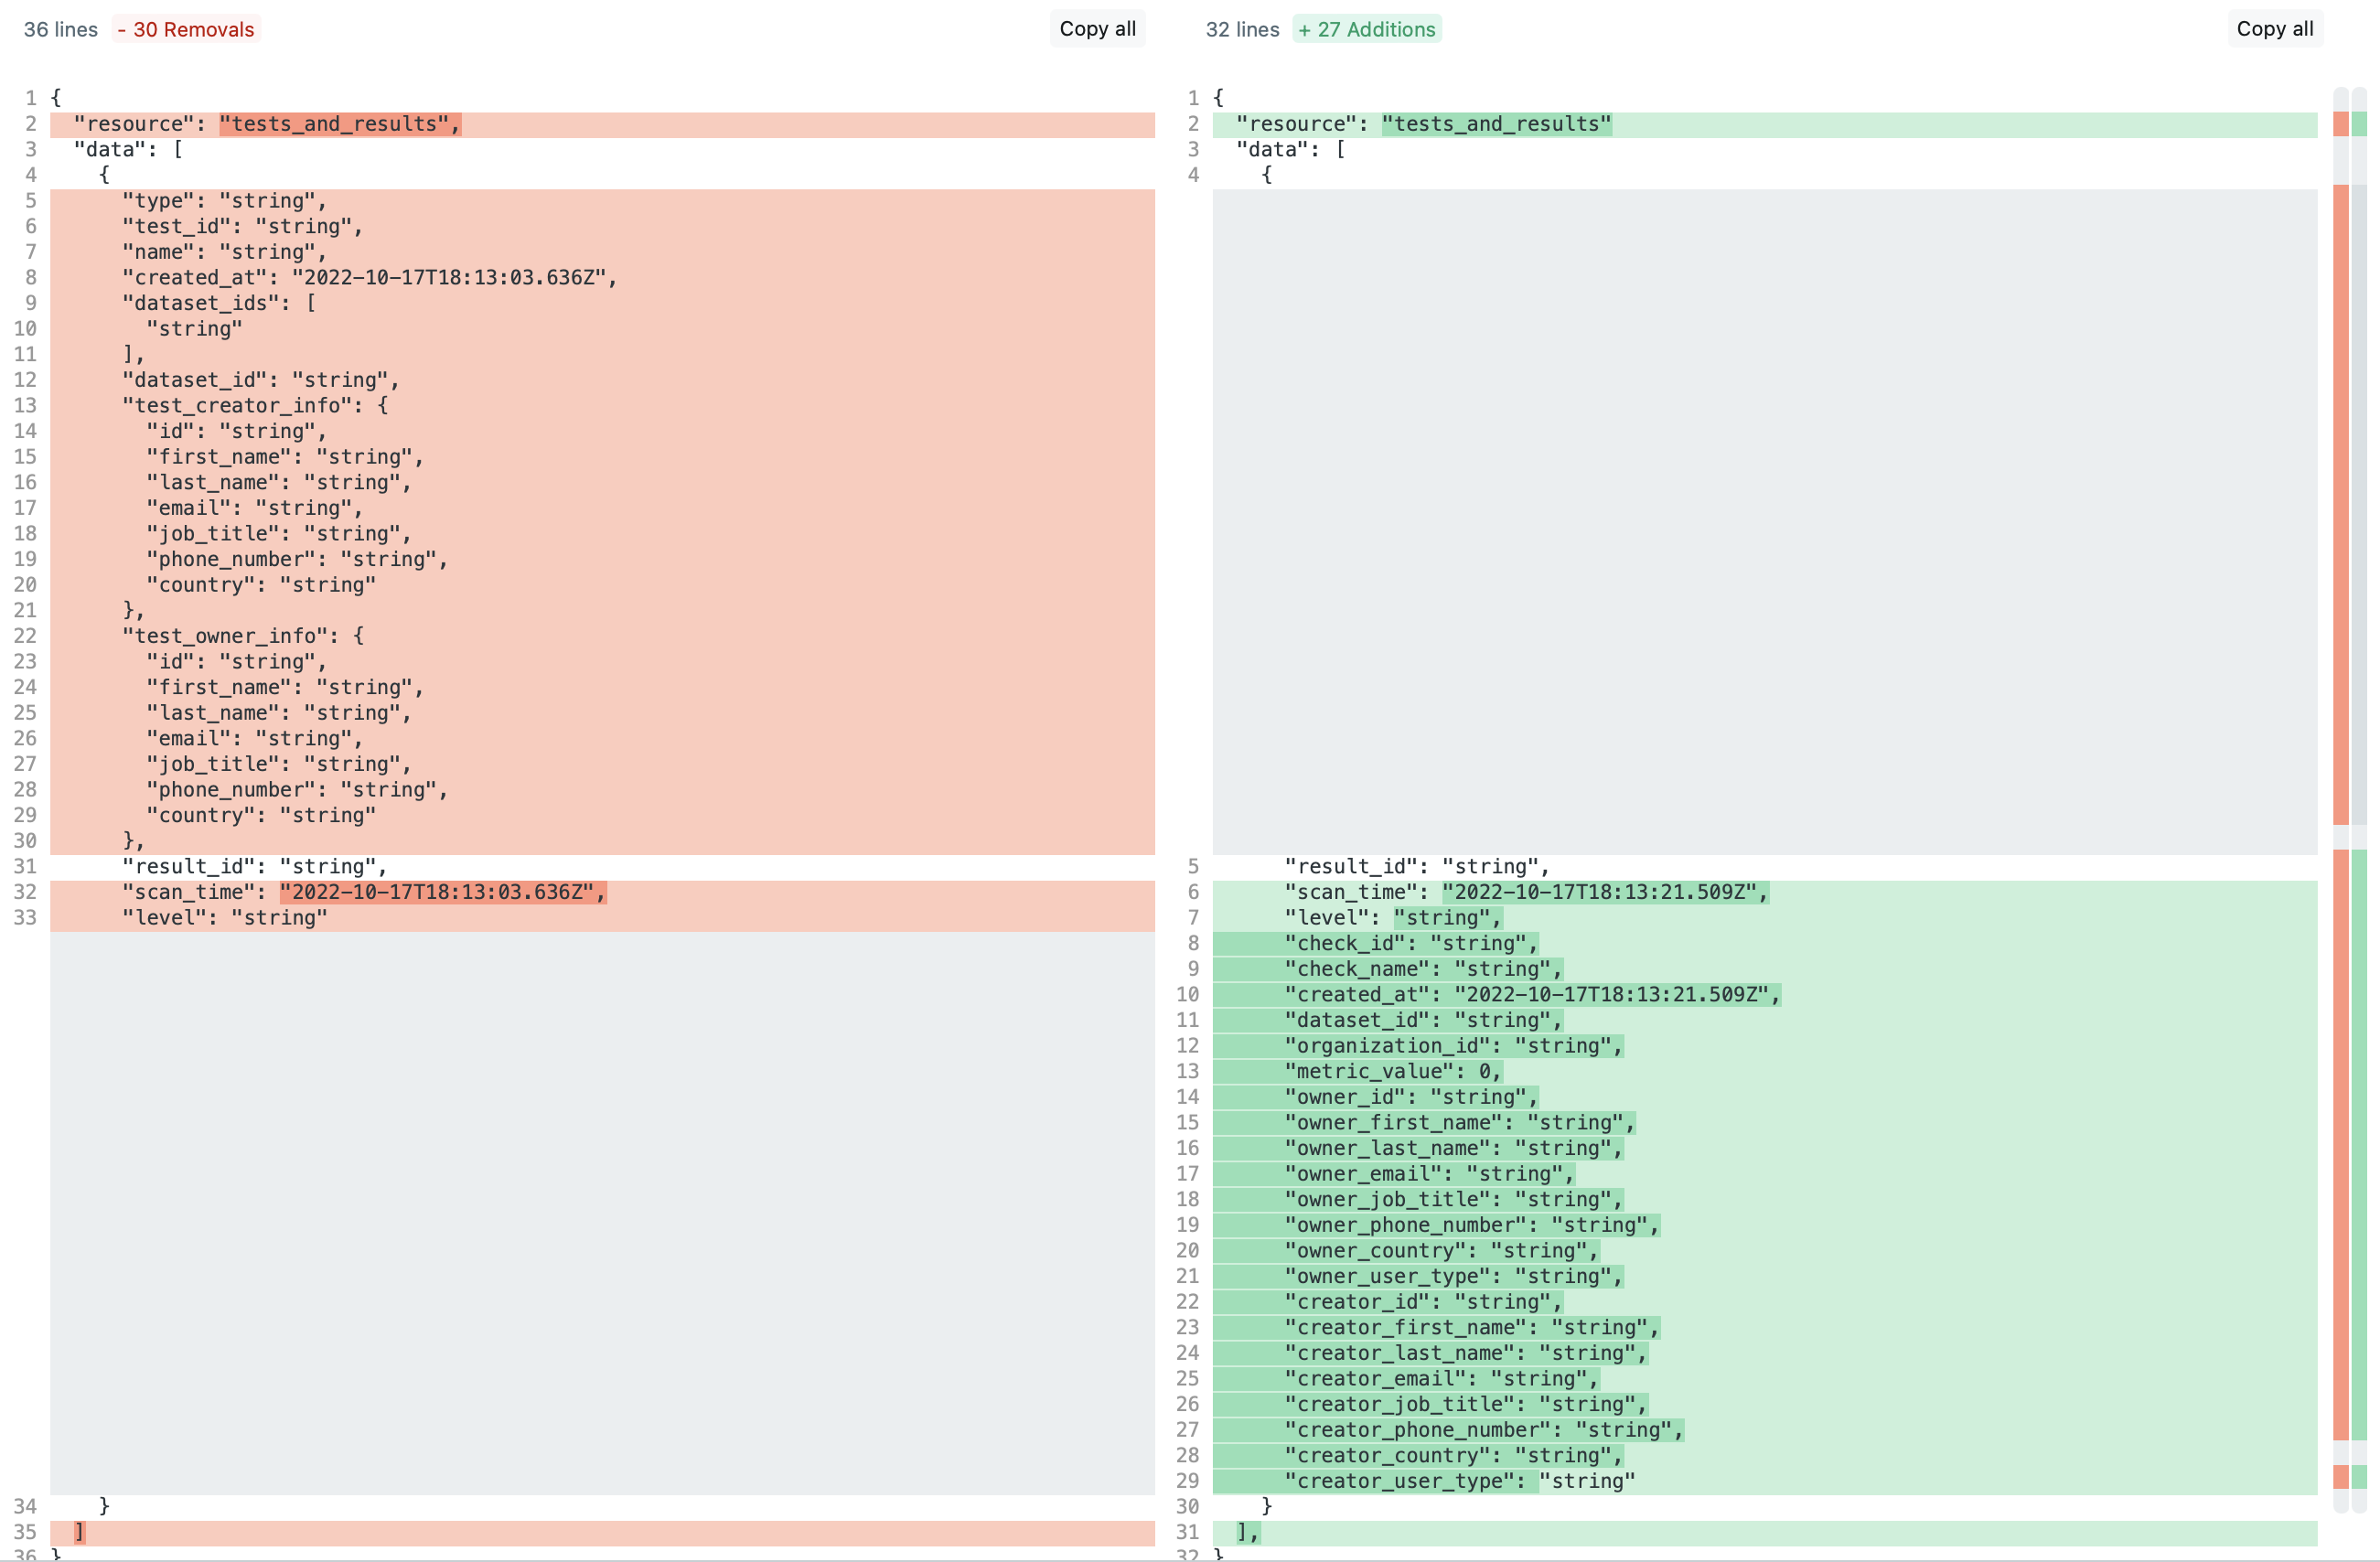Click the right "level": "string", line
This screenshot has width=2380, height=1562.
[1392, 918]
